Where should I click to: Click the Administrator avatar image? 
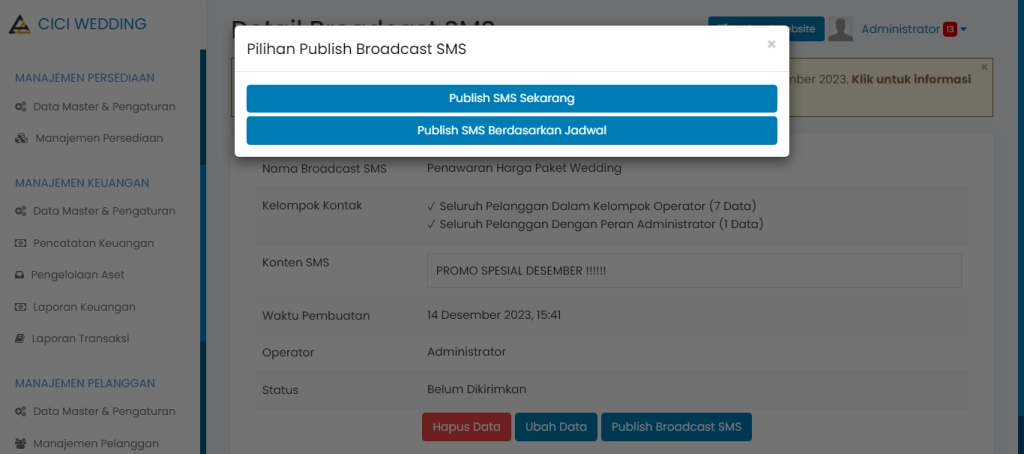[840, 29]
